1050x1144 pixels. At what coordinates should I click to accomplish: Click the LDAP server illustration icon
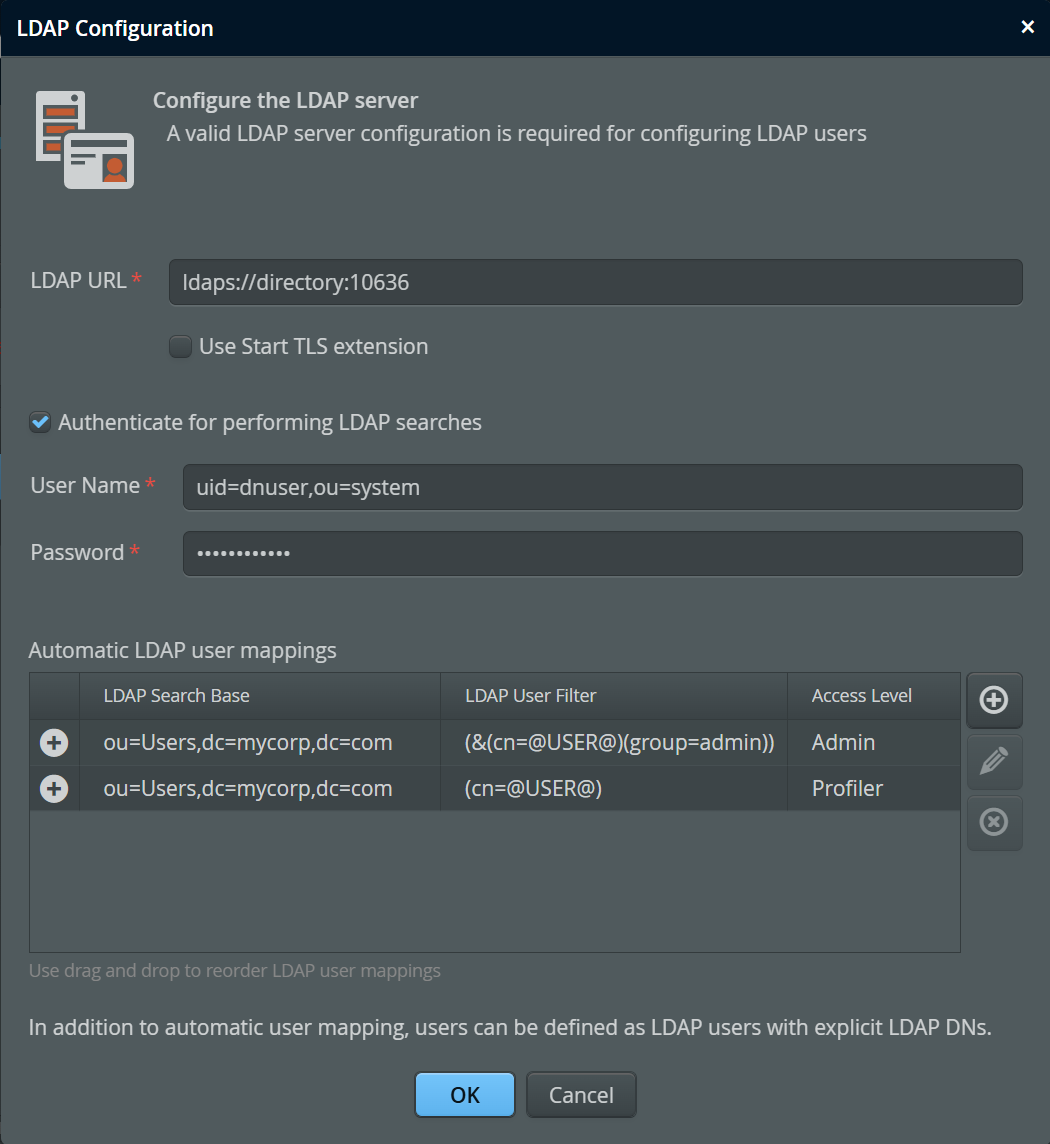coord(85,140)
